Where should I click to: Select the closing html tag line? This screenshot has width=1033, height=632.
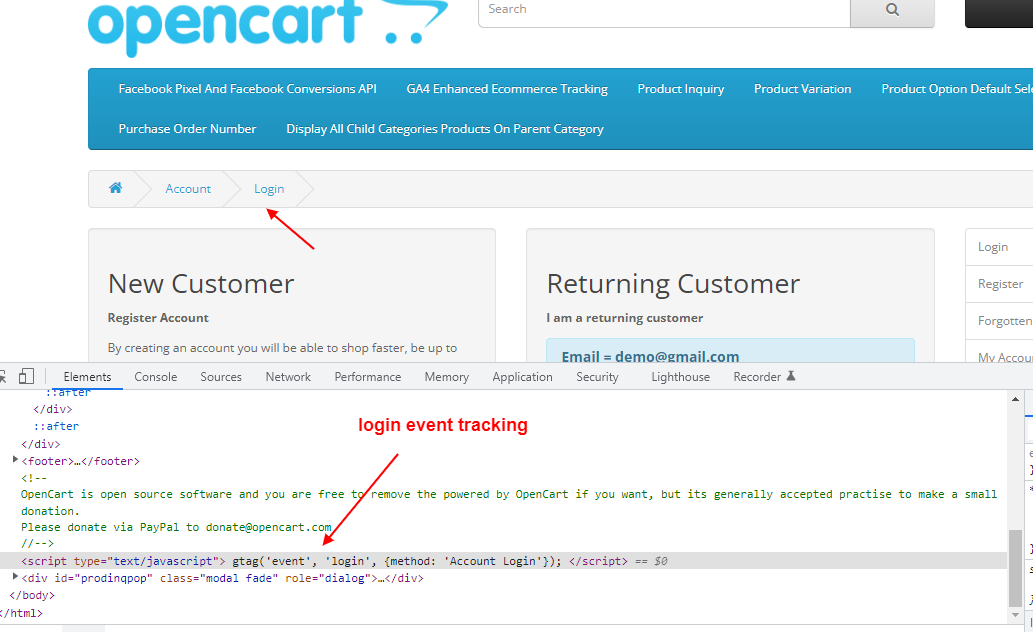pos(21,613)
